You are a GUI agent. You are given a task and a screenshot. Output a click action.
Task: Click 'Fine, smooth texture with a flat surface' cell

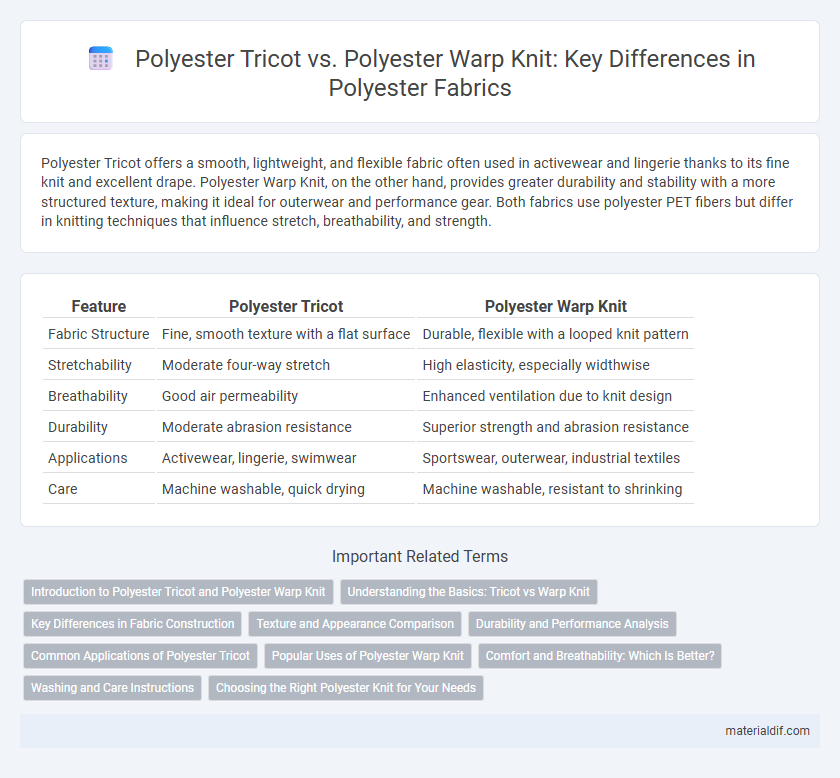click(286, 334)
